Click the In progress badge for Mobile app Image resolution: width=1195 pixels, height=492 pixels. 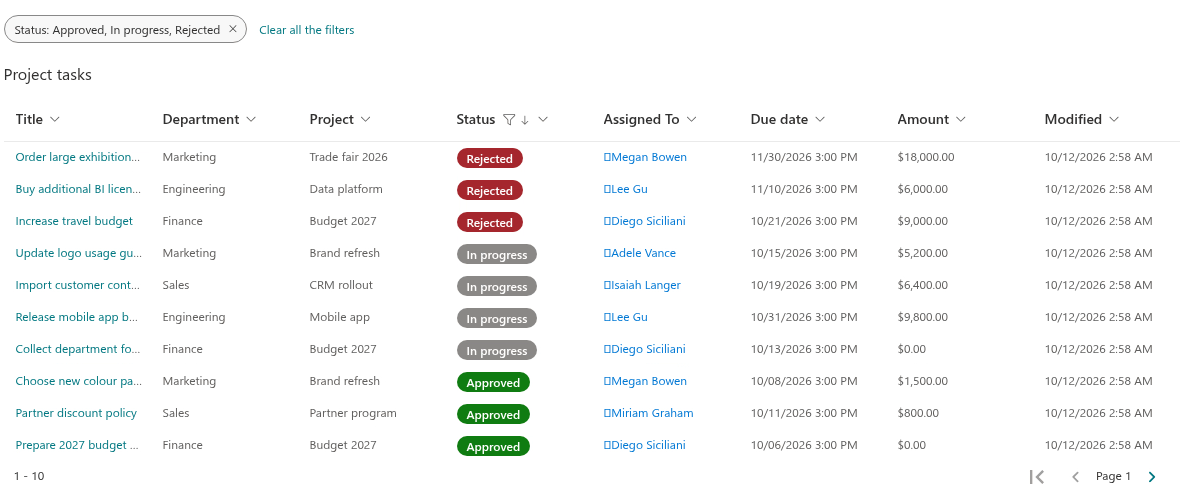coord(497,318)
